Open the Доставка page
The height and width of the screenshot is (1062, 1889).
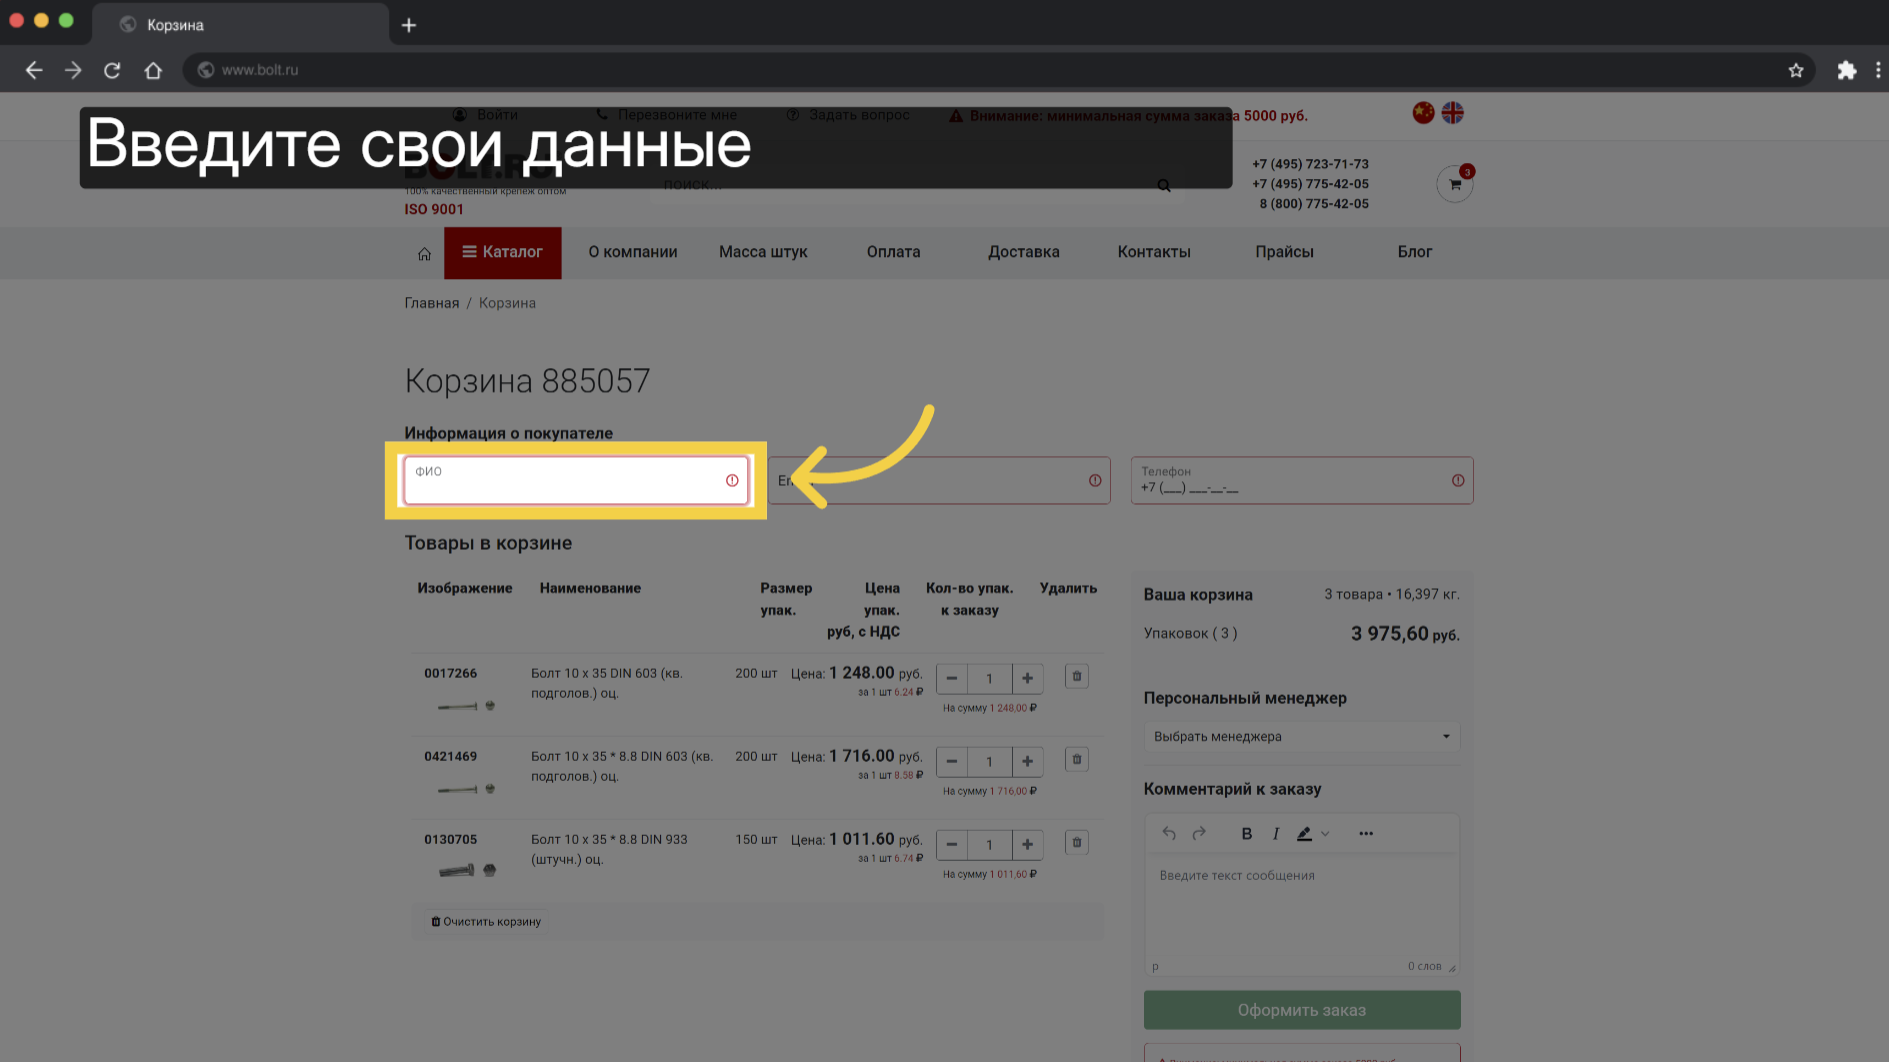1024,252
